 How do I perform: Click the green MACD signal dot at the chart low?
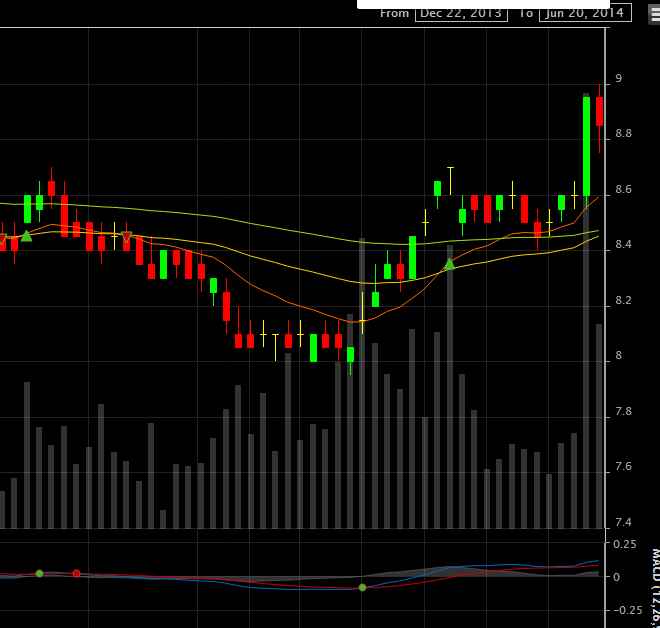362,587
